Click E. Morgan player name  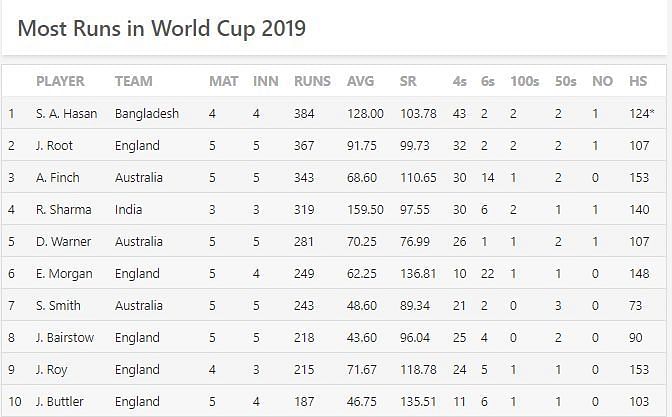click(x=64, y=274)
